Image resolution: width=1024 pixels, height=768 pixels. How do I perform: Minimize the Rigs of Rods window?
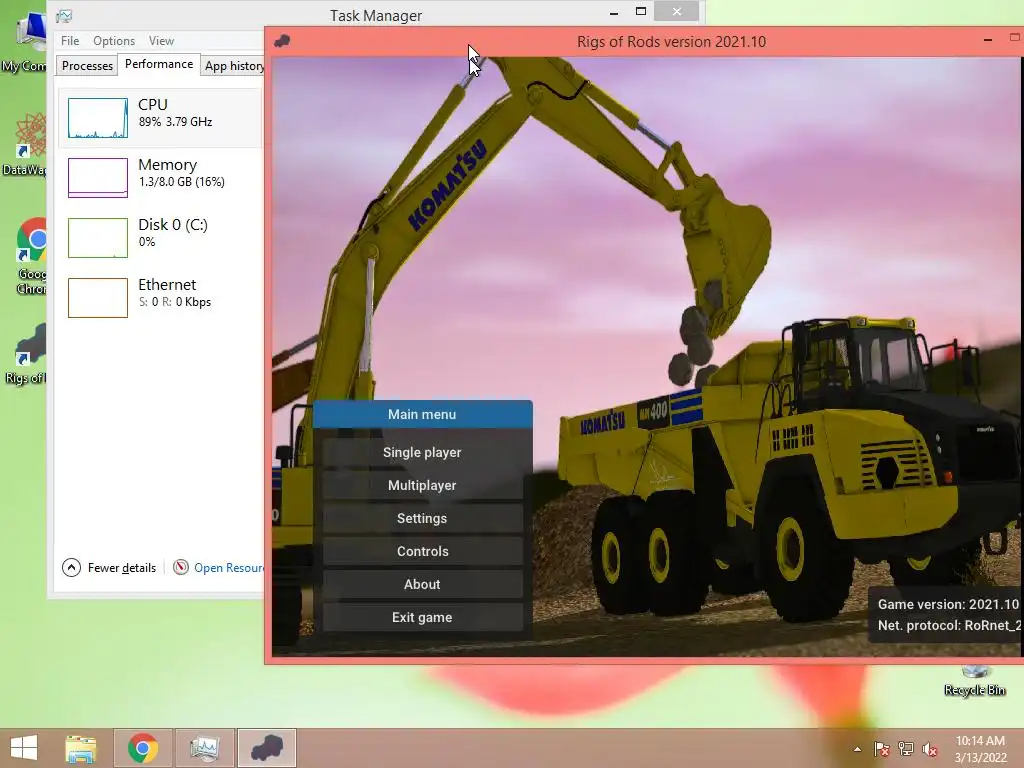click(988, 40)
